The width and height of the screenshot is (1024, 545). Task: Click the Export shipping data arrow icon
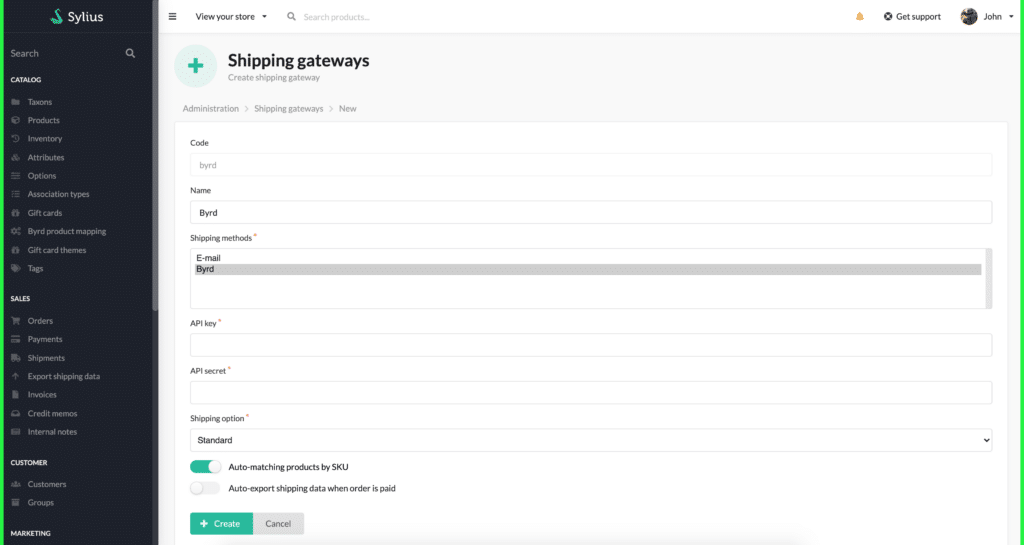(x=16, y=376)
